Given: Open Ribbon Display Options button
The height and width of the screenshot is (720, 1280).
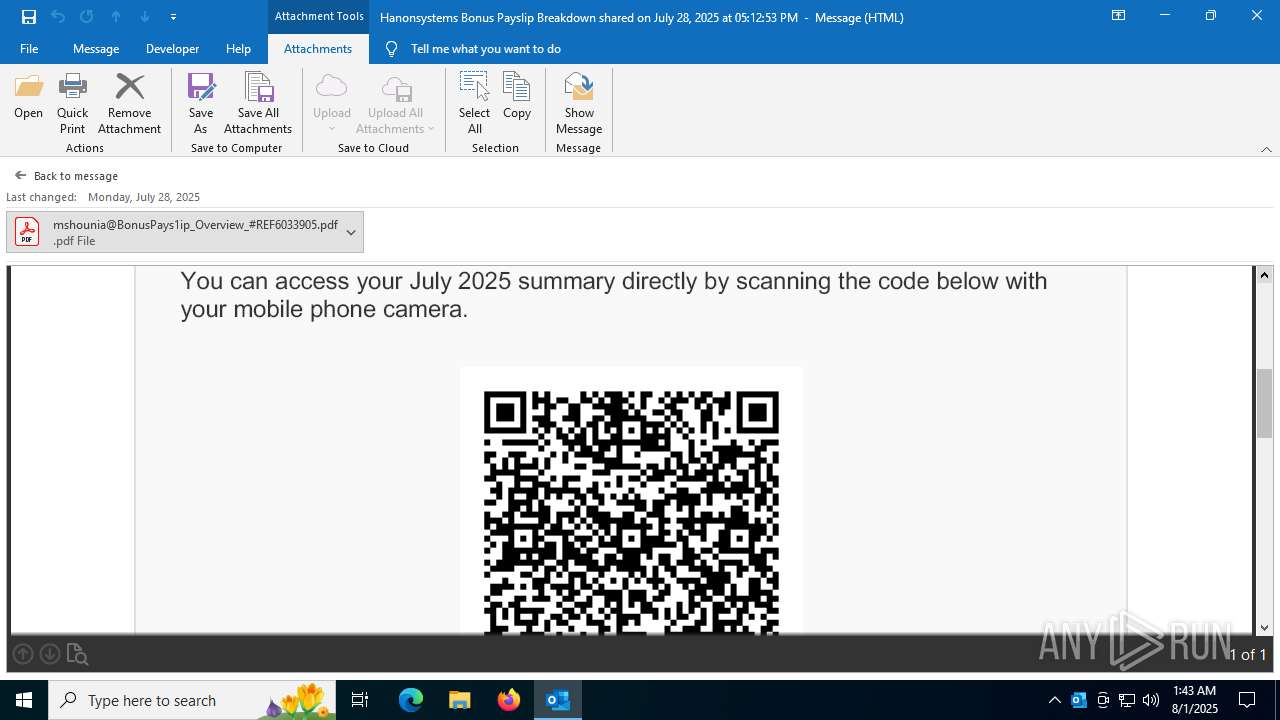Looking at the screenshot, I should pos(1119,16).
